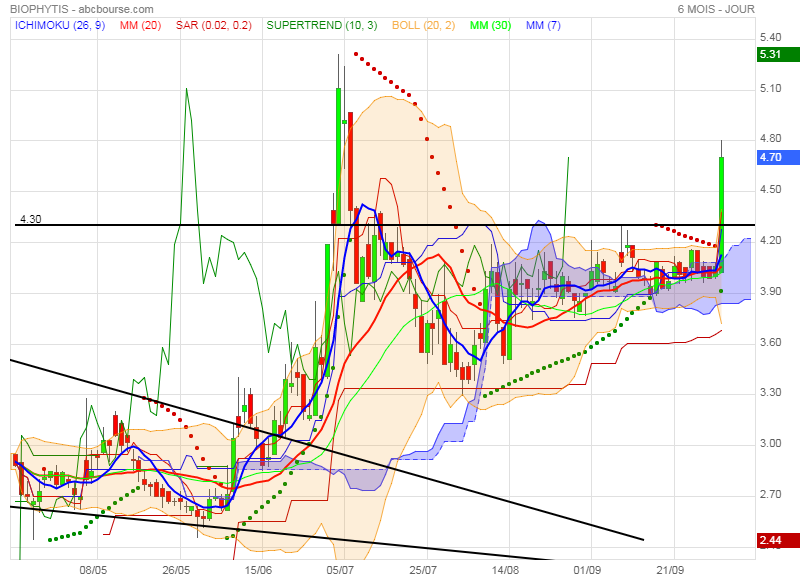The height and width of the screenshot is (580, 800).
Task: Click the 01/09 date on the axis
Action: pyautogui.click(x=587, y=570)
